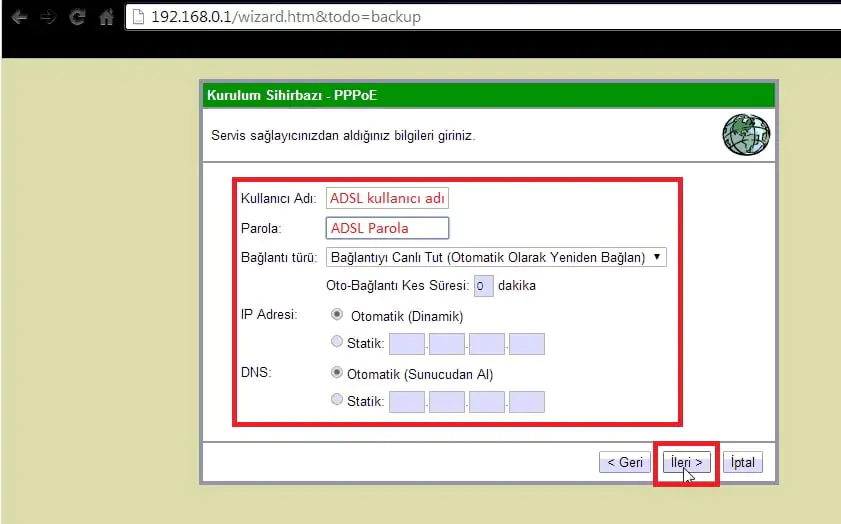Viewport: 841px width, 524px height.
Task: Select Statik IP Adresi radio button
Action: [x=337, y=342]
